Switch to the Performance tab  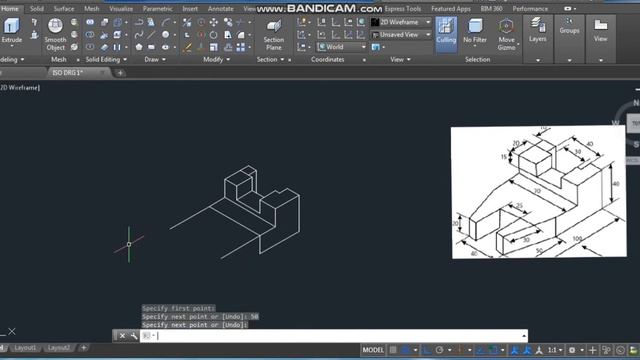pos(530,9)
